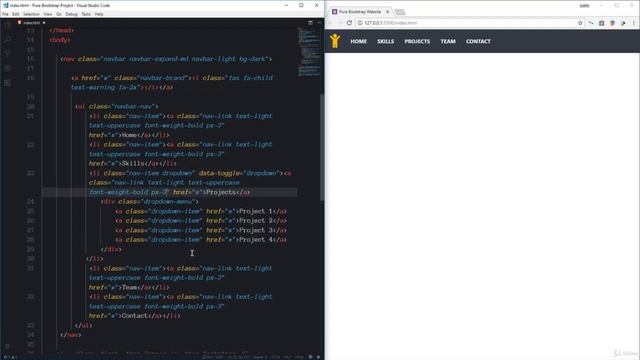Open the Edit menu in VS Code

pyautogui.click(x=16, y=14)
